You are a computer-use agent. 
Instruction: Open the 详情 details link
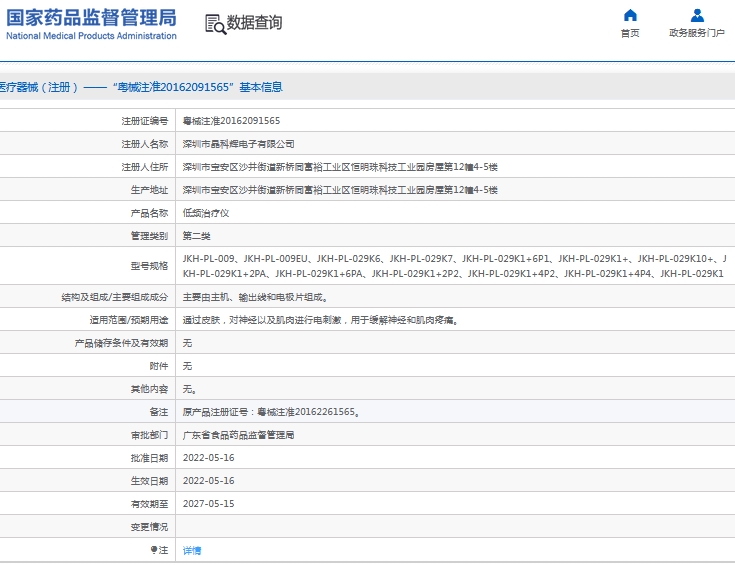click(x=192, y=550)
